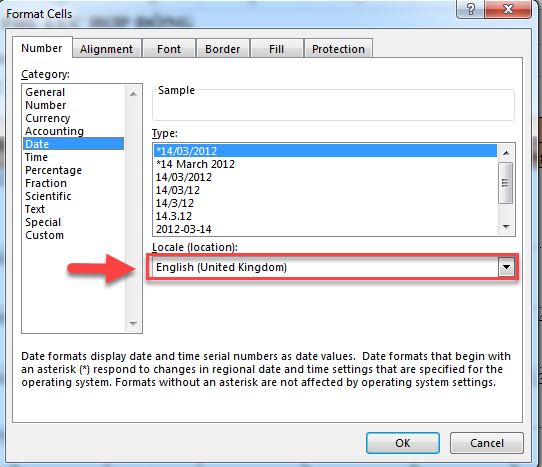This screenshot has width=542, height=467.
Task: Click the help question mark icon
Action: point(470,9)
